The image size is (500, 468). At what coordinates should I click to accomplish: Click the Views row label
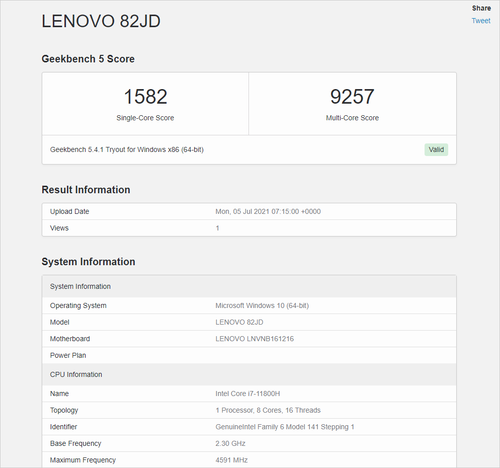(x=59, y=228)
